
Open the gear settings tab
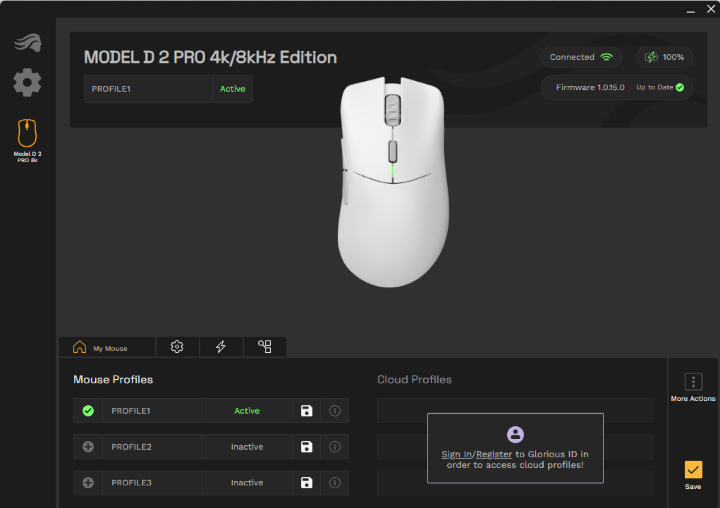tap(177, 347)
